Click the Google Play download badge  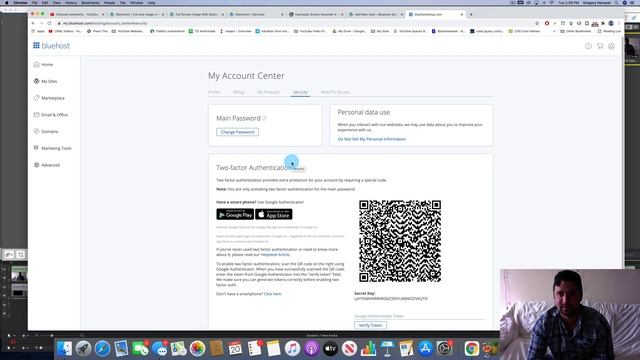pos(235,214)
